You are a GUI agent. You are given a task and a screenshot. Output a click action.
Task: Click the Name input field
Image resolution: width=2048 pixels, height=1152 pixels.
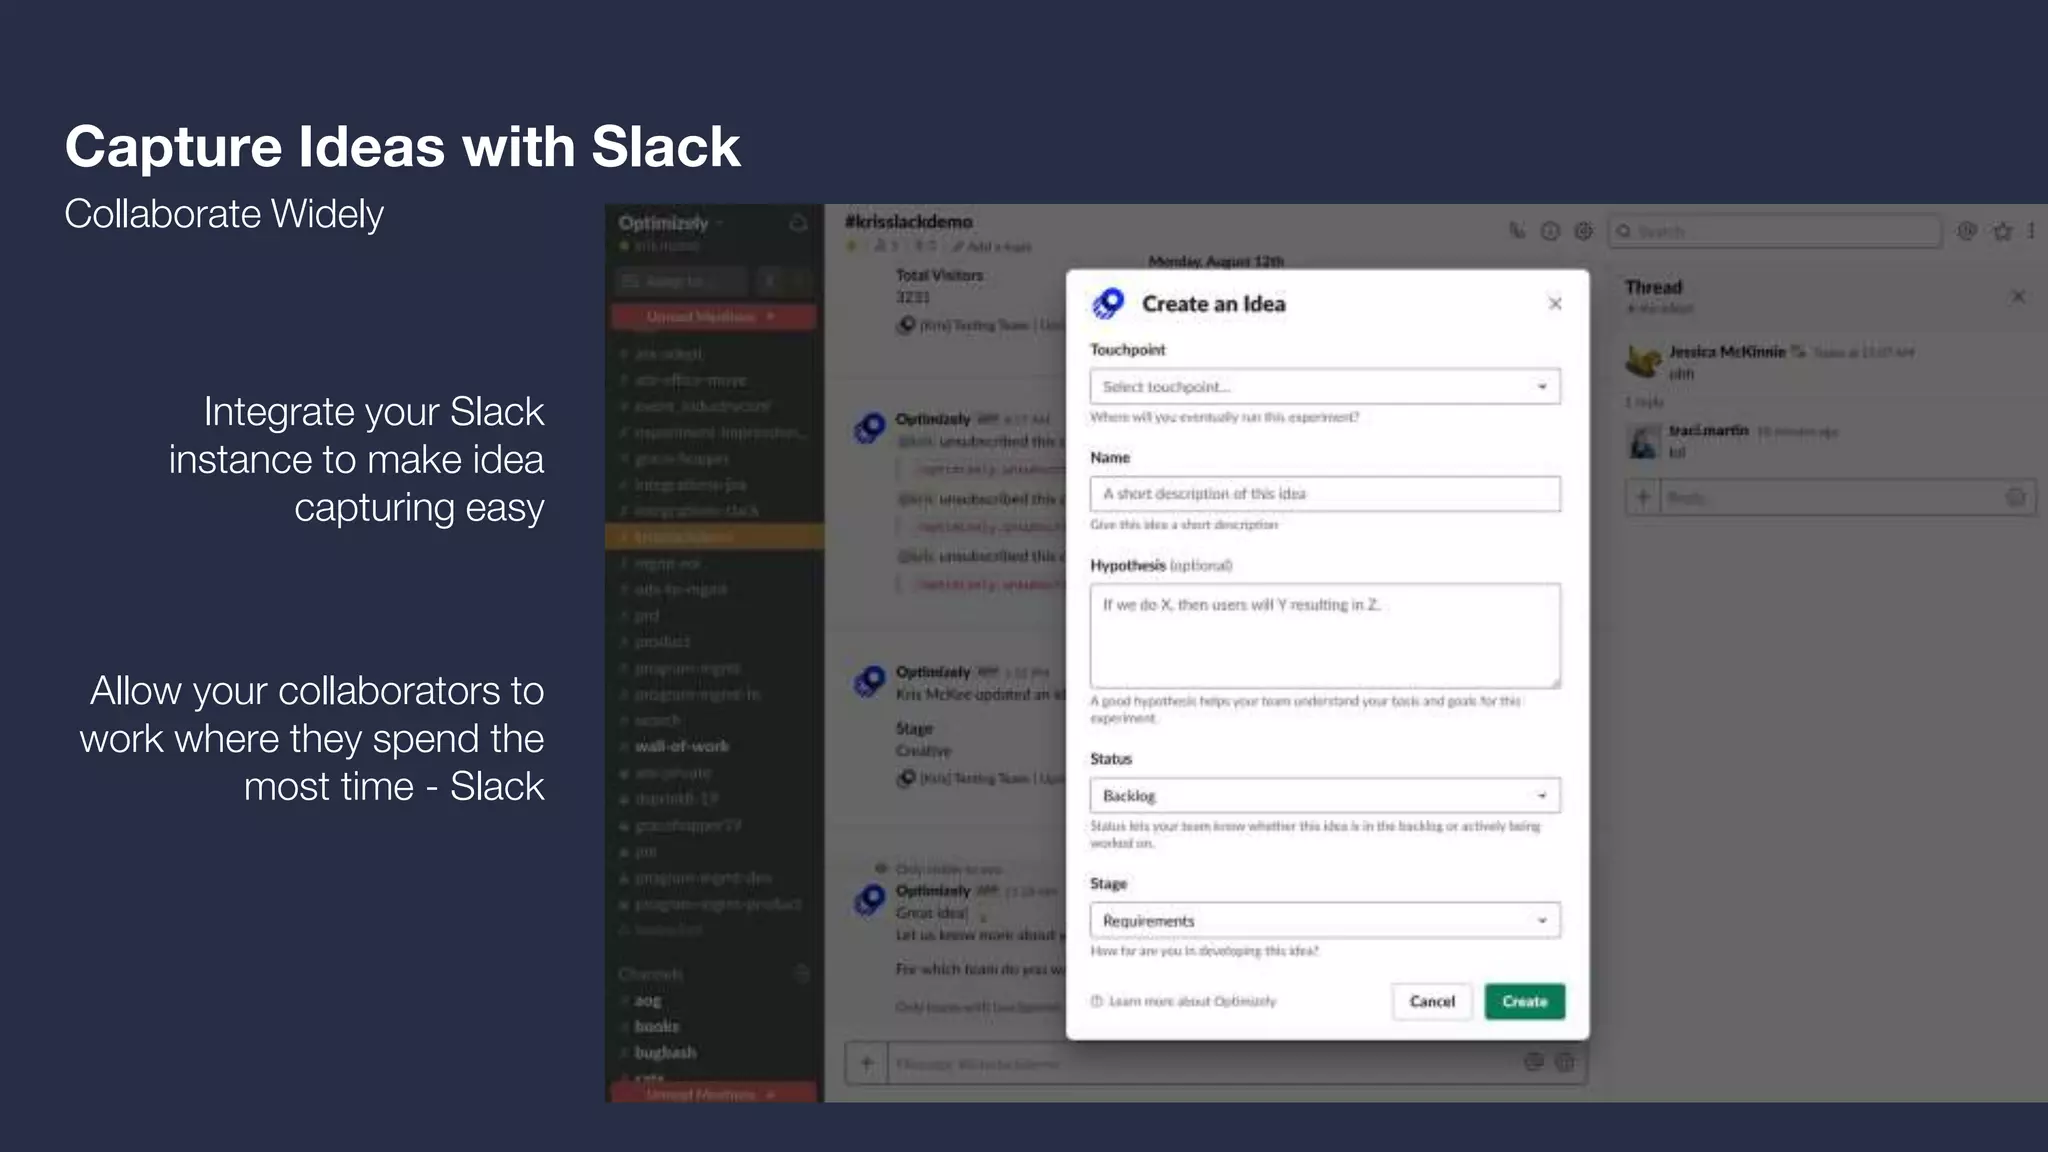point(1325,494)
